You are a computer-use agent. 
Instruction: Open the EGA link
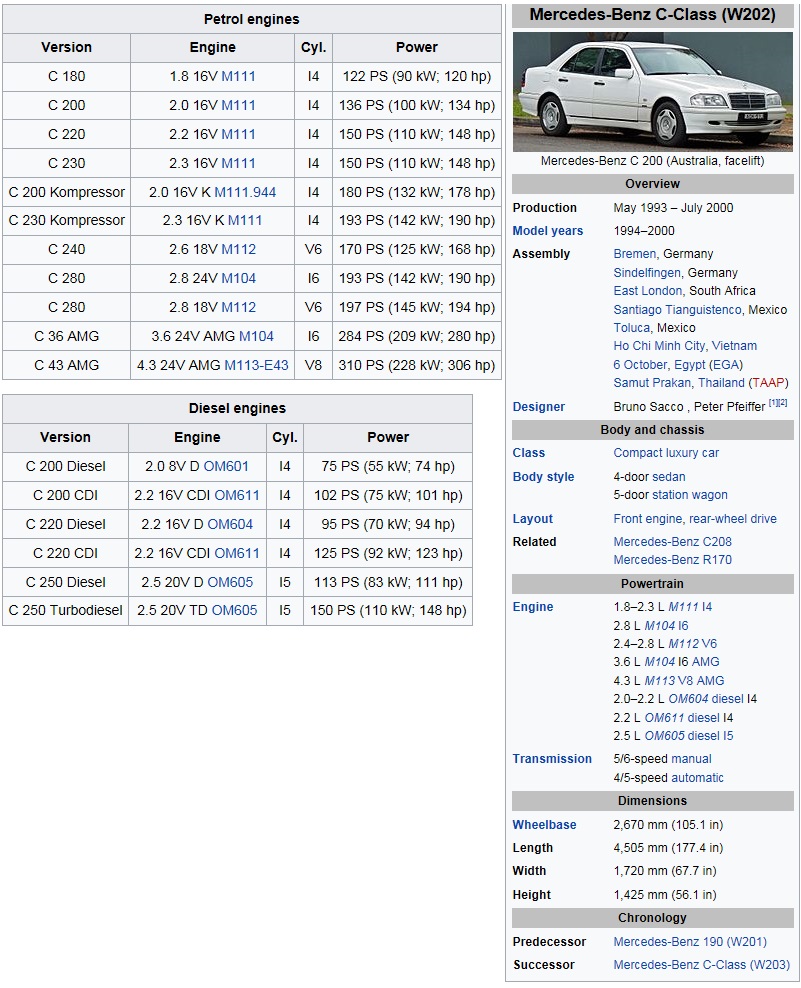(725, 365)
